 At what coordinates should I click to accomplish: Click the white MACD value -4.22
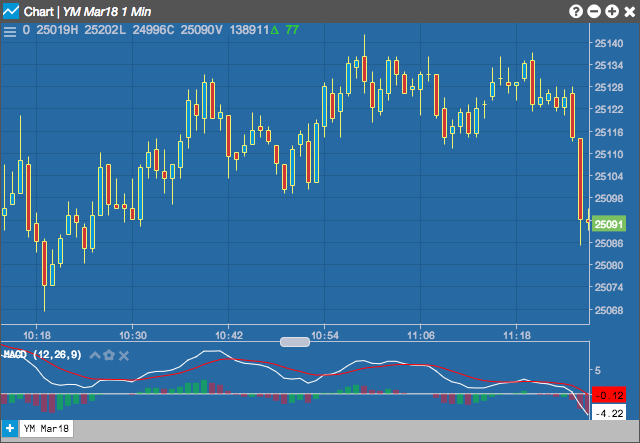609,413
